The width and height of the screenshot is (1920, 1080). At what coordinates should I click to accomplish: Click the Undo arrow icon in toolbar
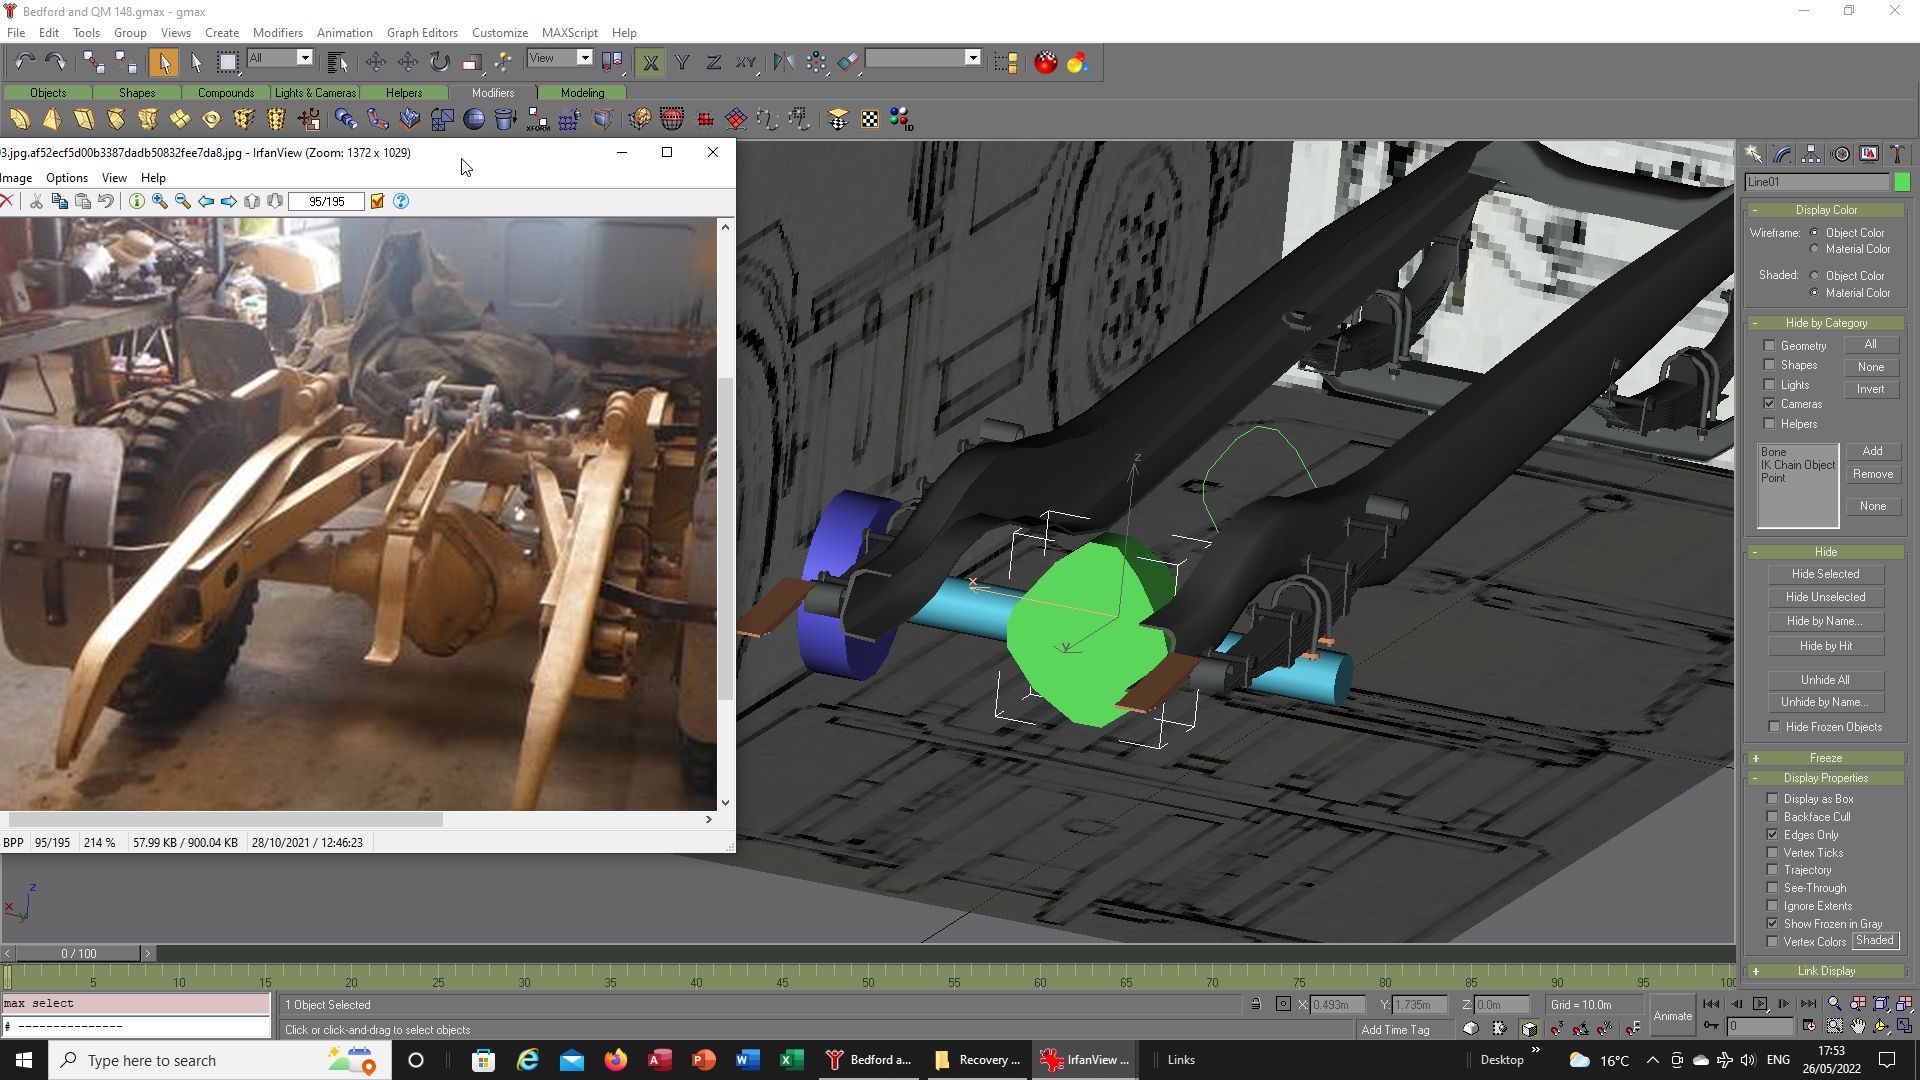tap(25, 62)
